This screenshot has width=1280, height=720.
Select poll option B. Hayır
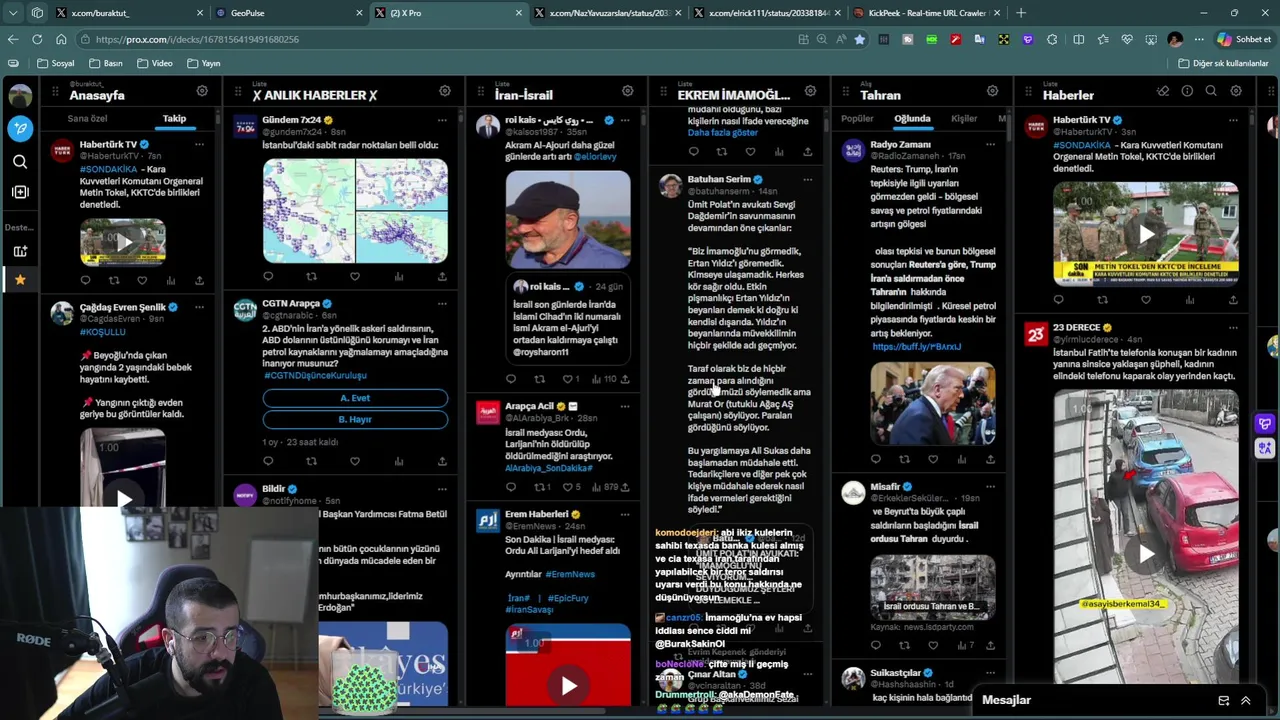pyautogui.click(x=355, y=419)
